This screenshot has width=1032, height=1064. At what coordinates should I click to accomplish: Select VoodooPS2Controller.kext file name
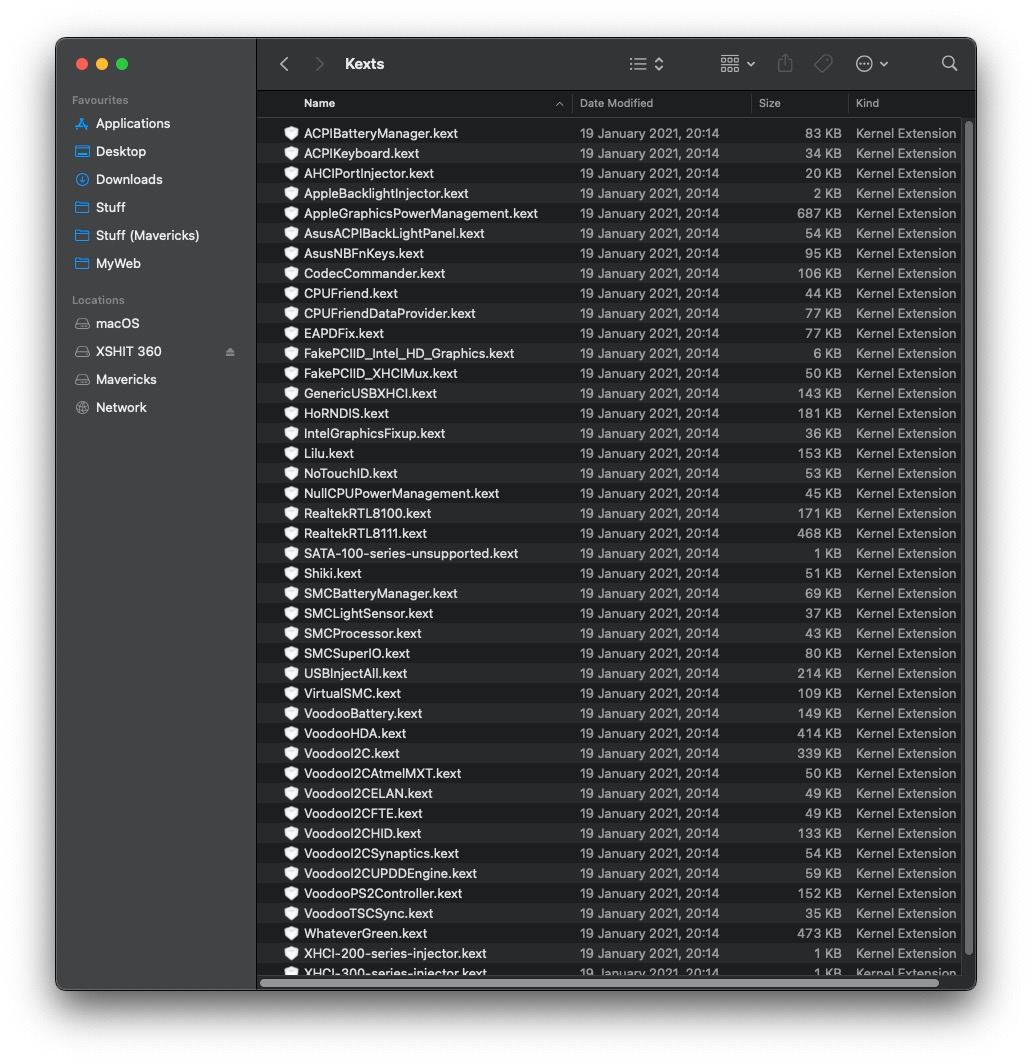383,893
